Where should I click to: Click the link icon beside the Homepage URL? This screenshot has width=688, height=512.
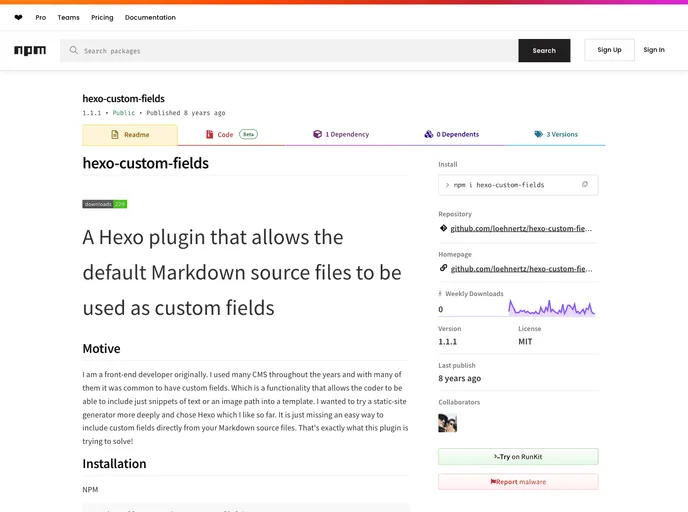pos(443,268)
